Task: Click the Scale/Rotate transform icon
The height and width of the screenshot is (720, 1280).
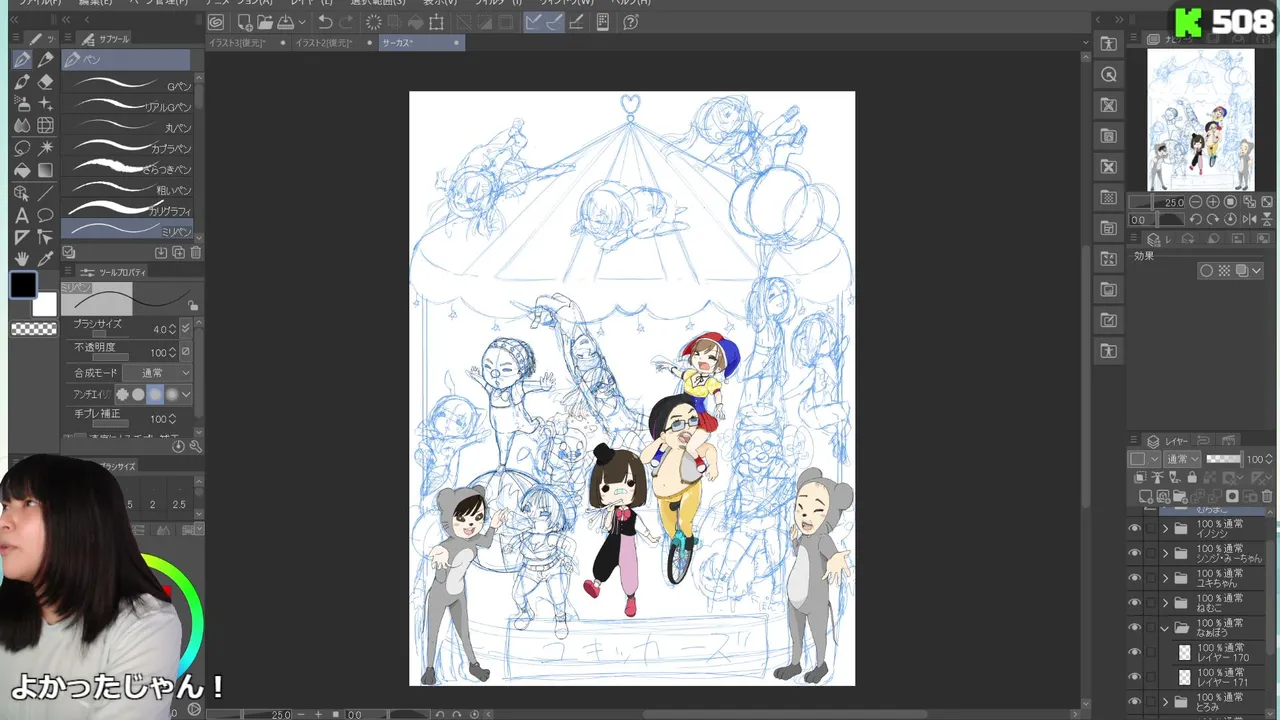Action: 436,22
